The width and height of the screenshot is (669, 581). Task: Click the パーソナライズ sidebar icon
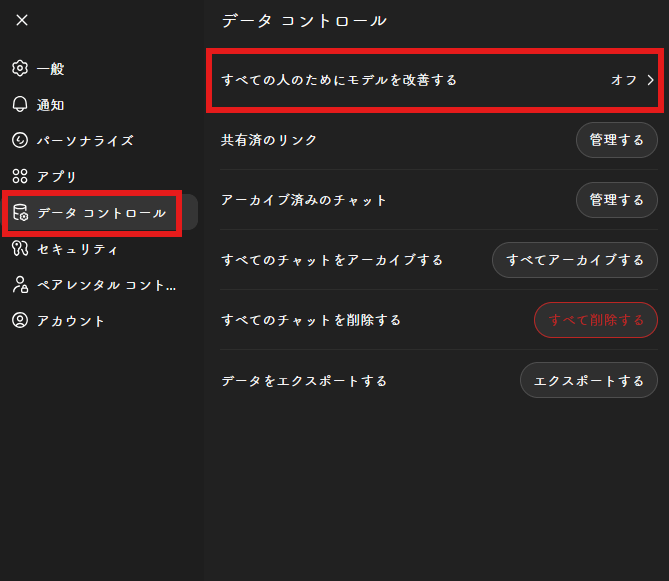(x=19, y=141)
